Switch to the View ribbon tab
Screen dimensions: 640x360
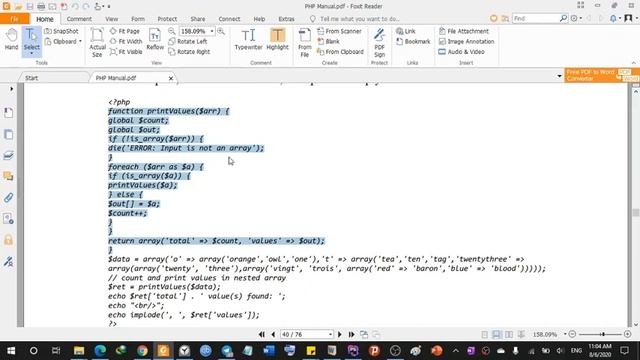pyautogui.click(x=111, y=19)
